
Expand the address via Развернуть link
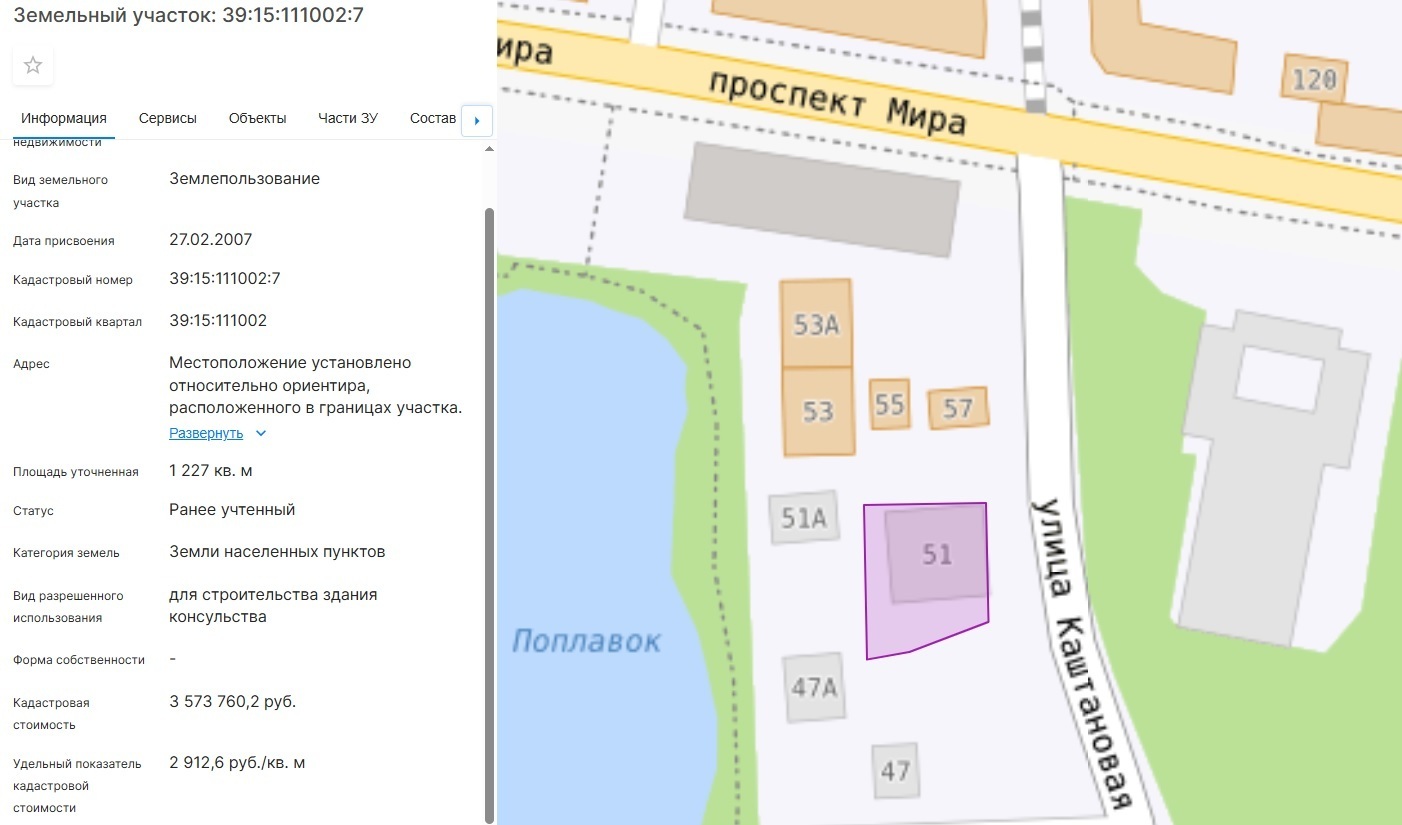click(206, 434)
